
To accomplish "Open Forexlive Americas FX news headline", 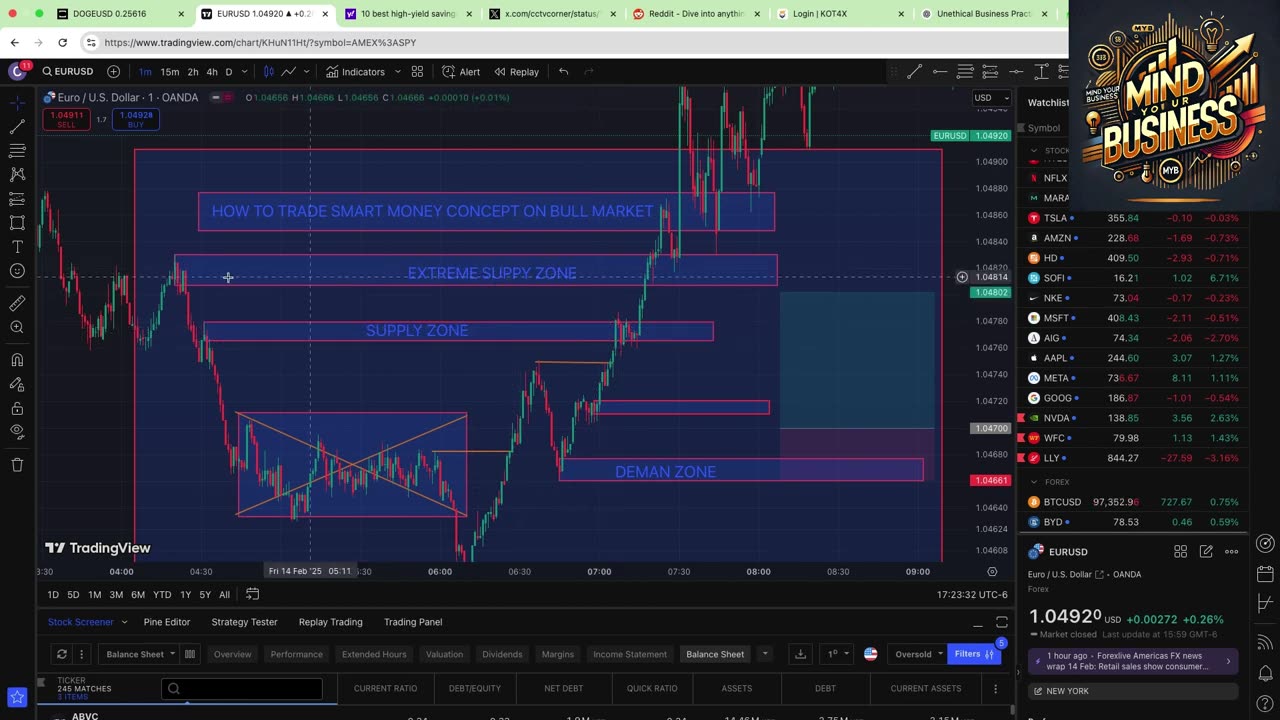I will (1134, 662).
